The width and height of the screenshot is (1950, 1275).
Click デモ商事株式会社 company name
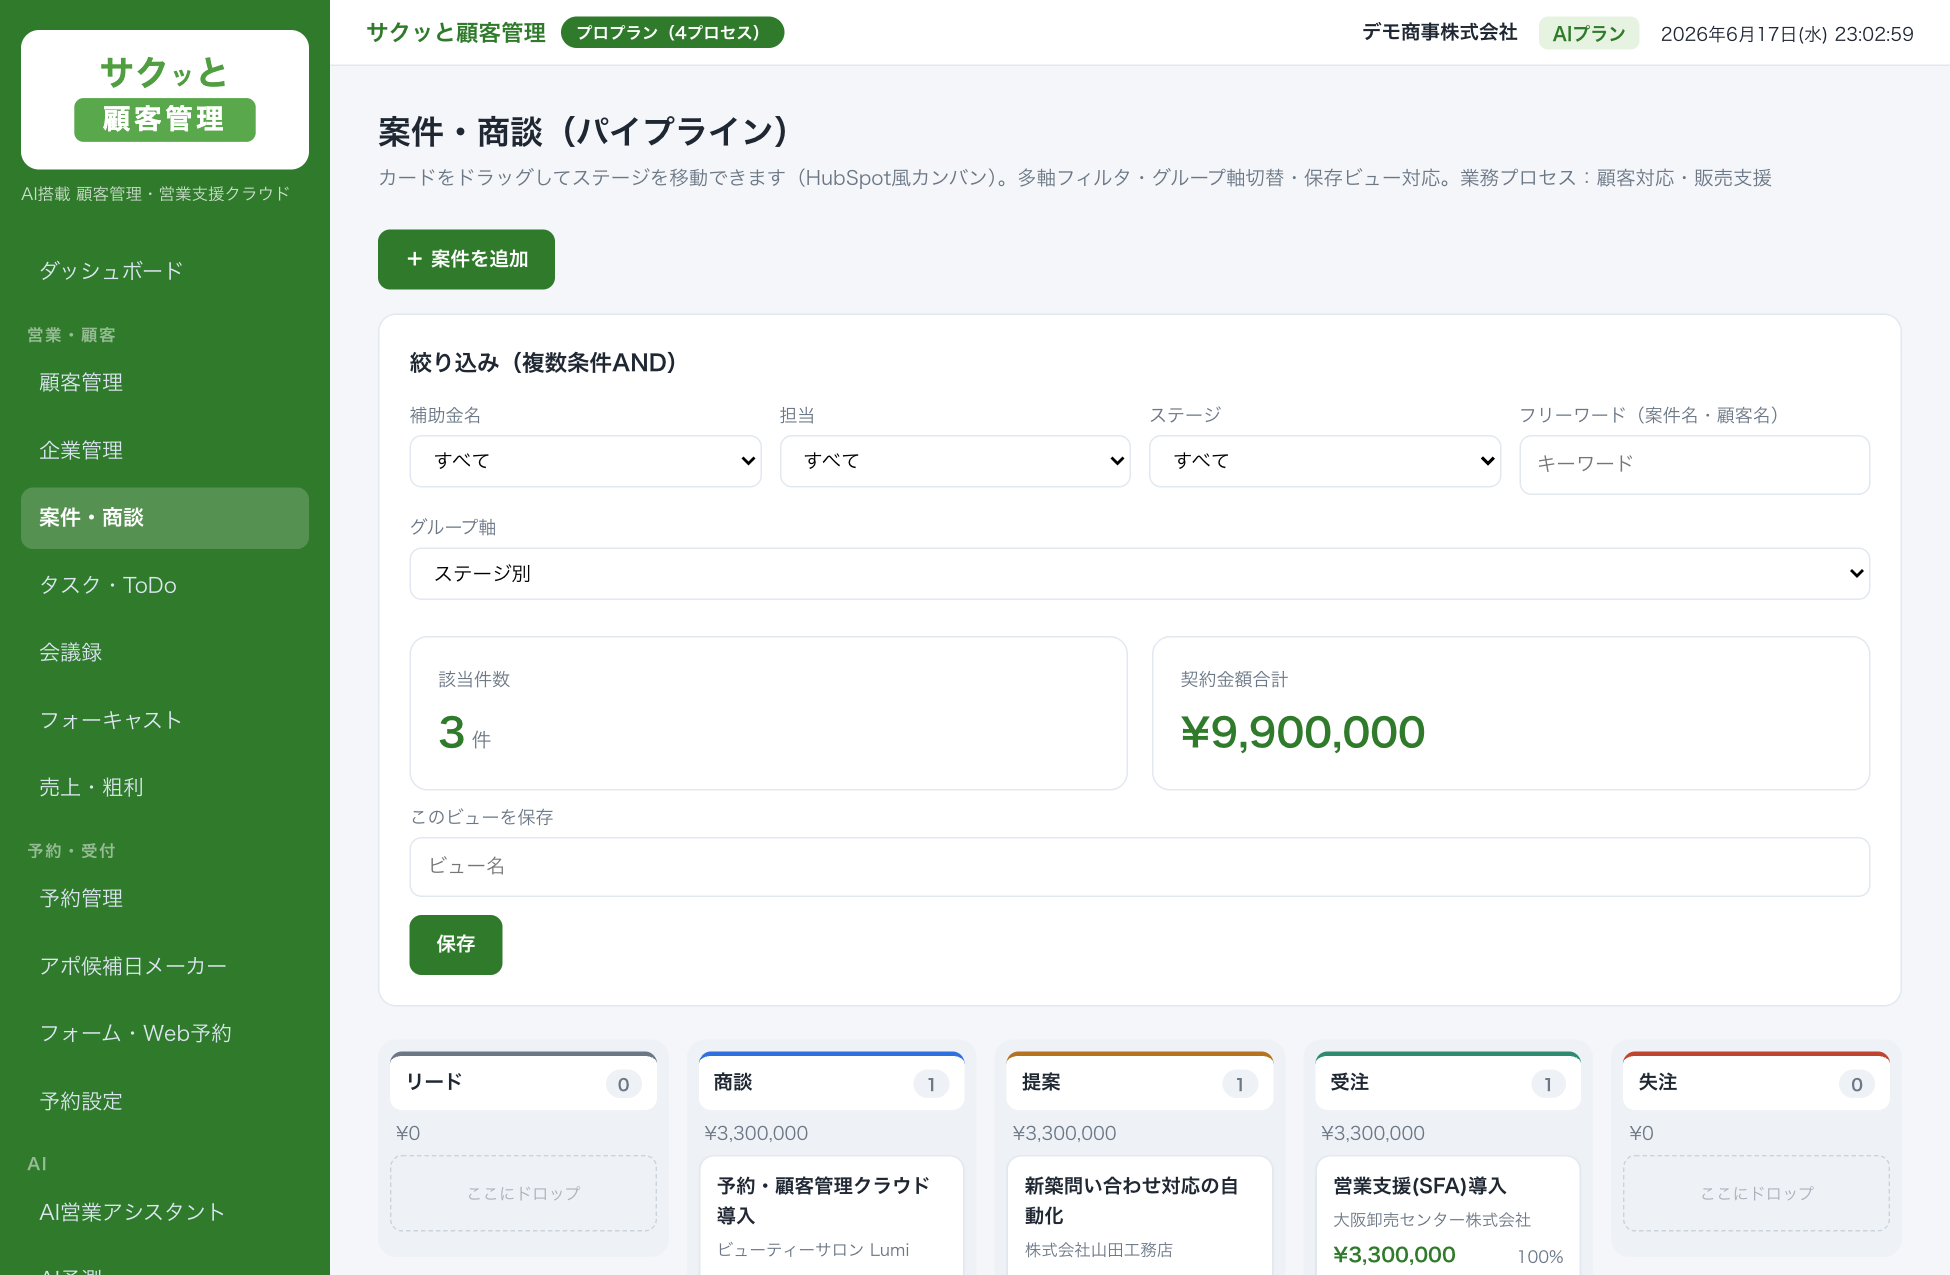[1440, 33]
